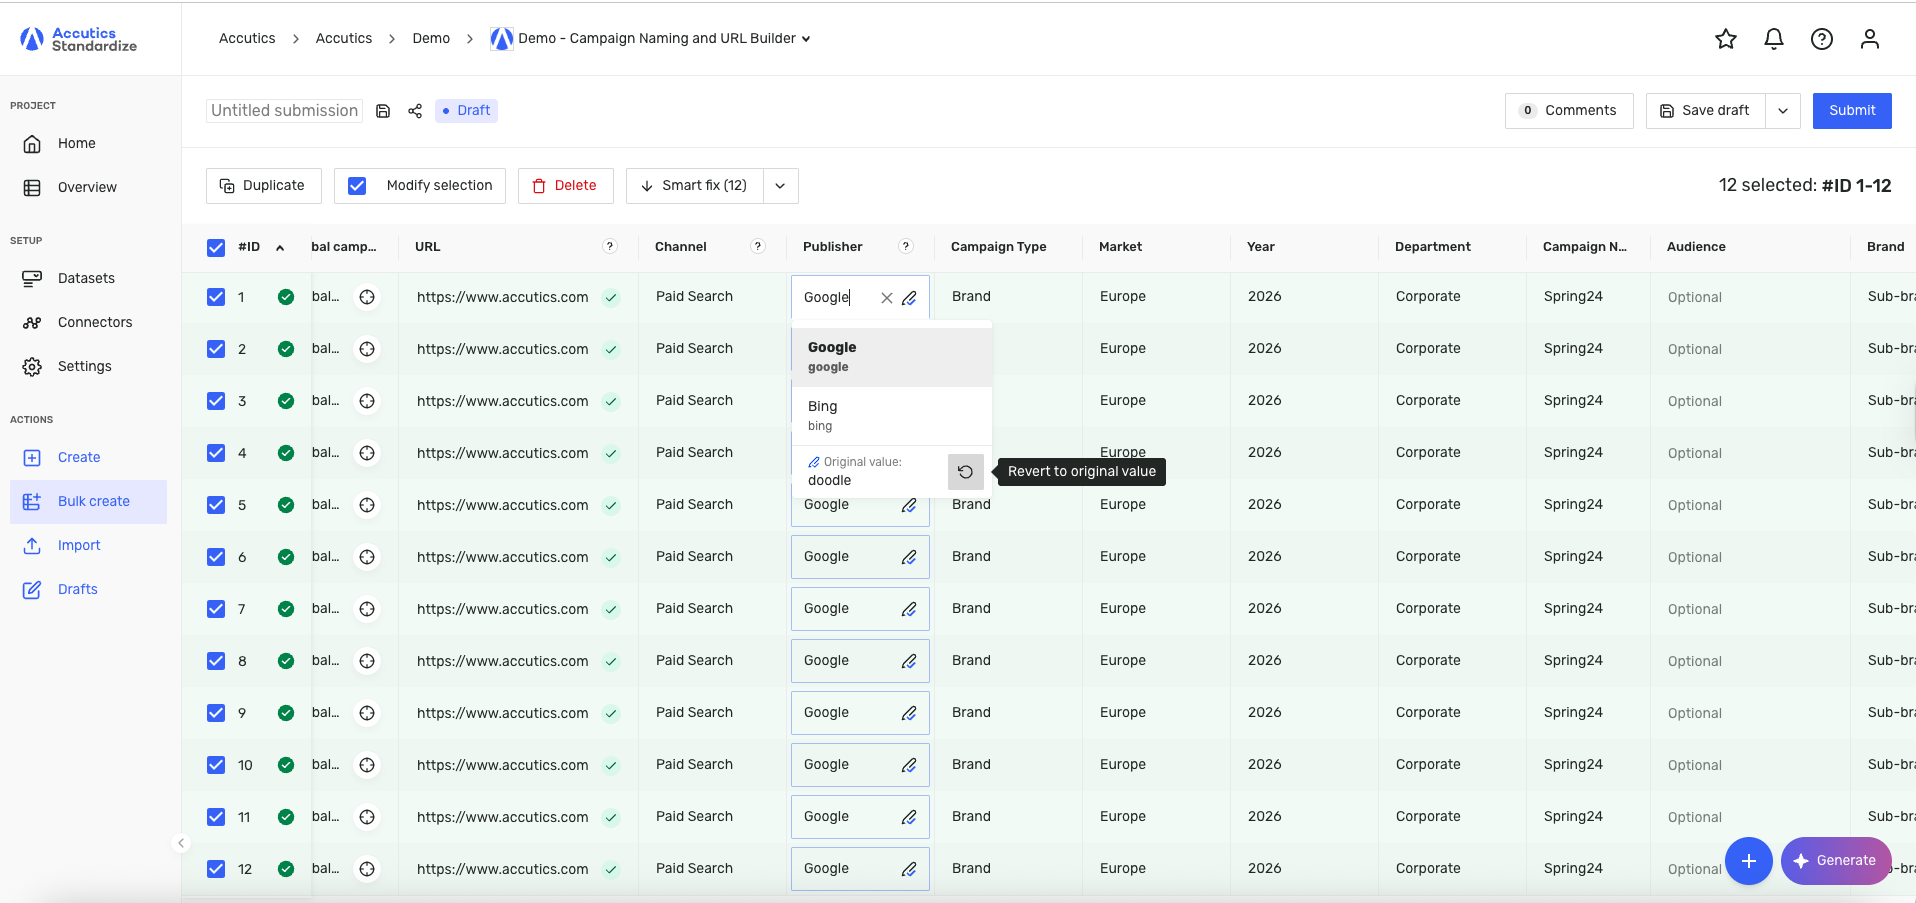
Task: Click the Untitled submission name field
Action: (x=284, y=111)
